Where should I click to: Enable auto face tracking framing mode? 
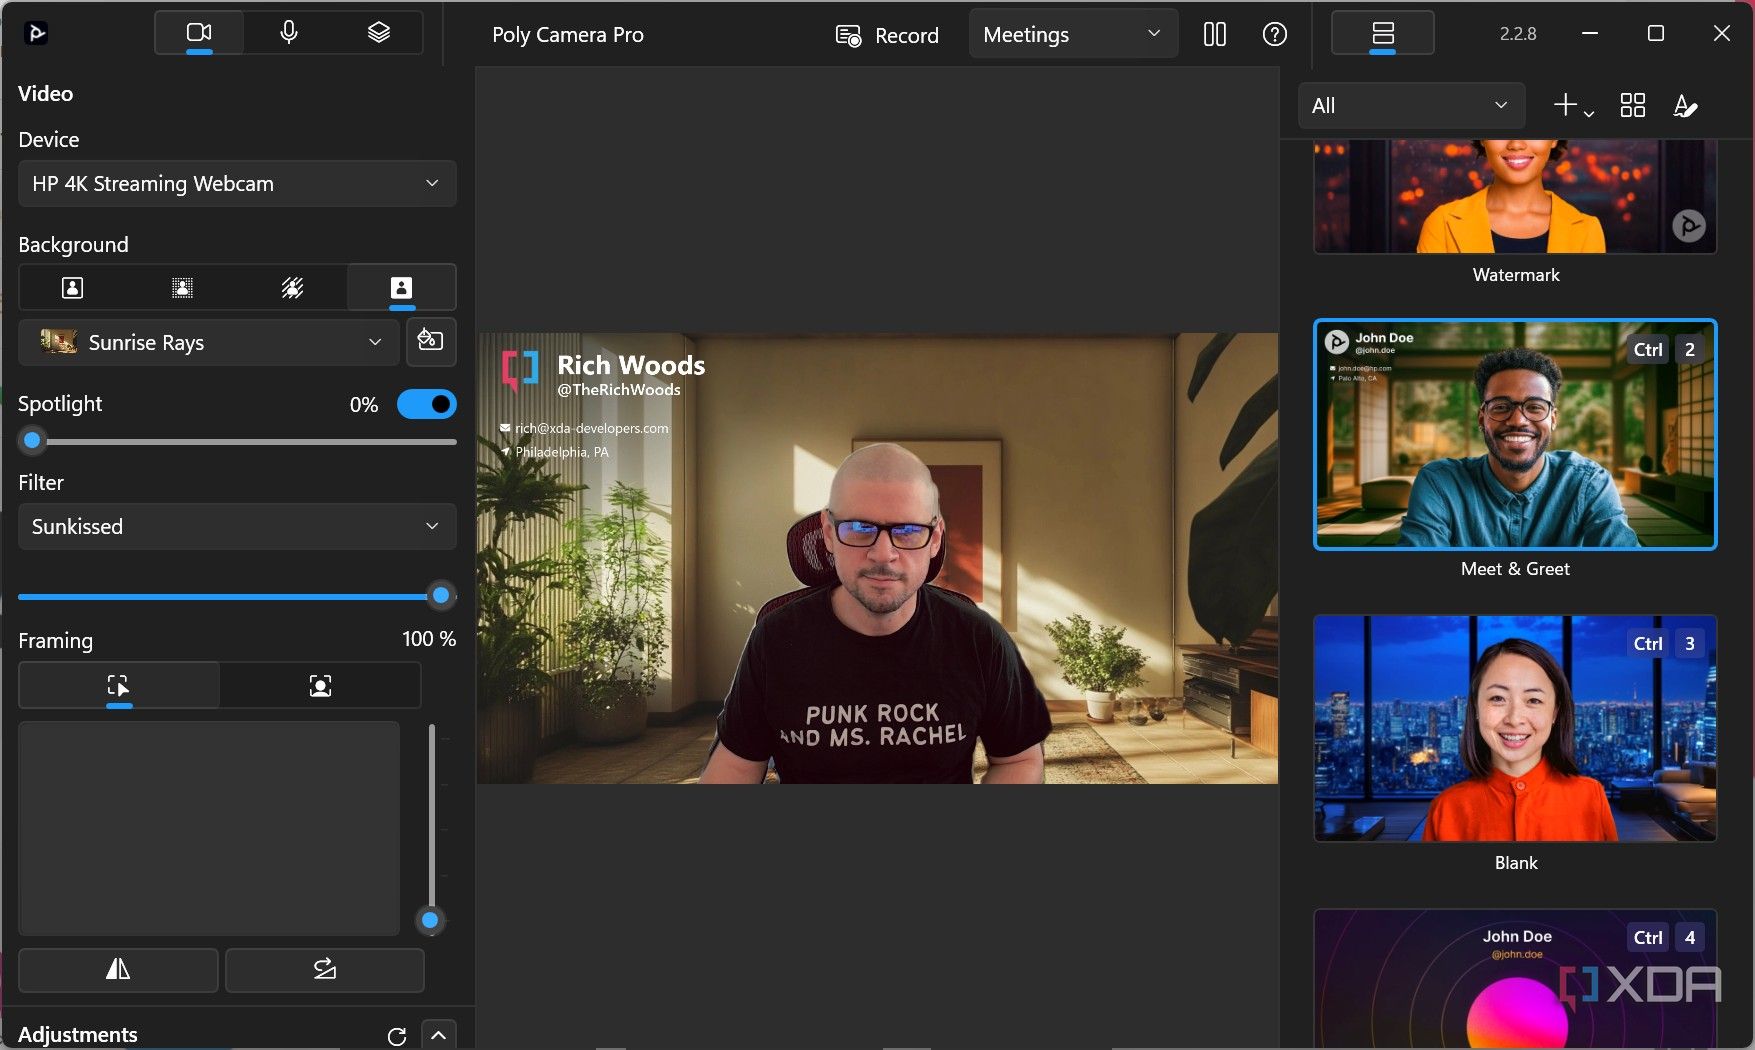(x=320, y=686)
